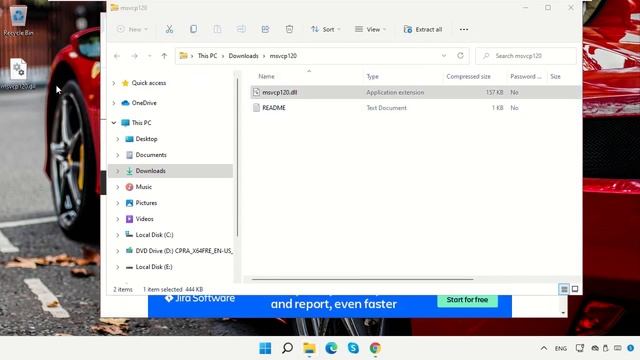Click Downloads breadcrumb in address bar
Image resolution: width=640 pixels, height=360 pixels.
point(243,56)
